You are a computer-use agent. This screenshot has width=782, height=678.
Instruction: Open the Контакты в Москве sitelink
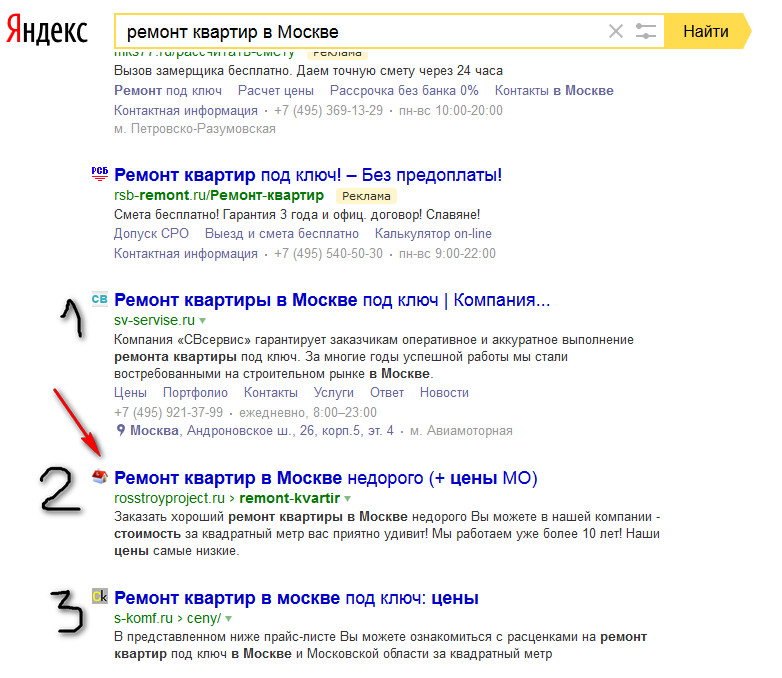[554, 90]
